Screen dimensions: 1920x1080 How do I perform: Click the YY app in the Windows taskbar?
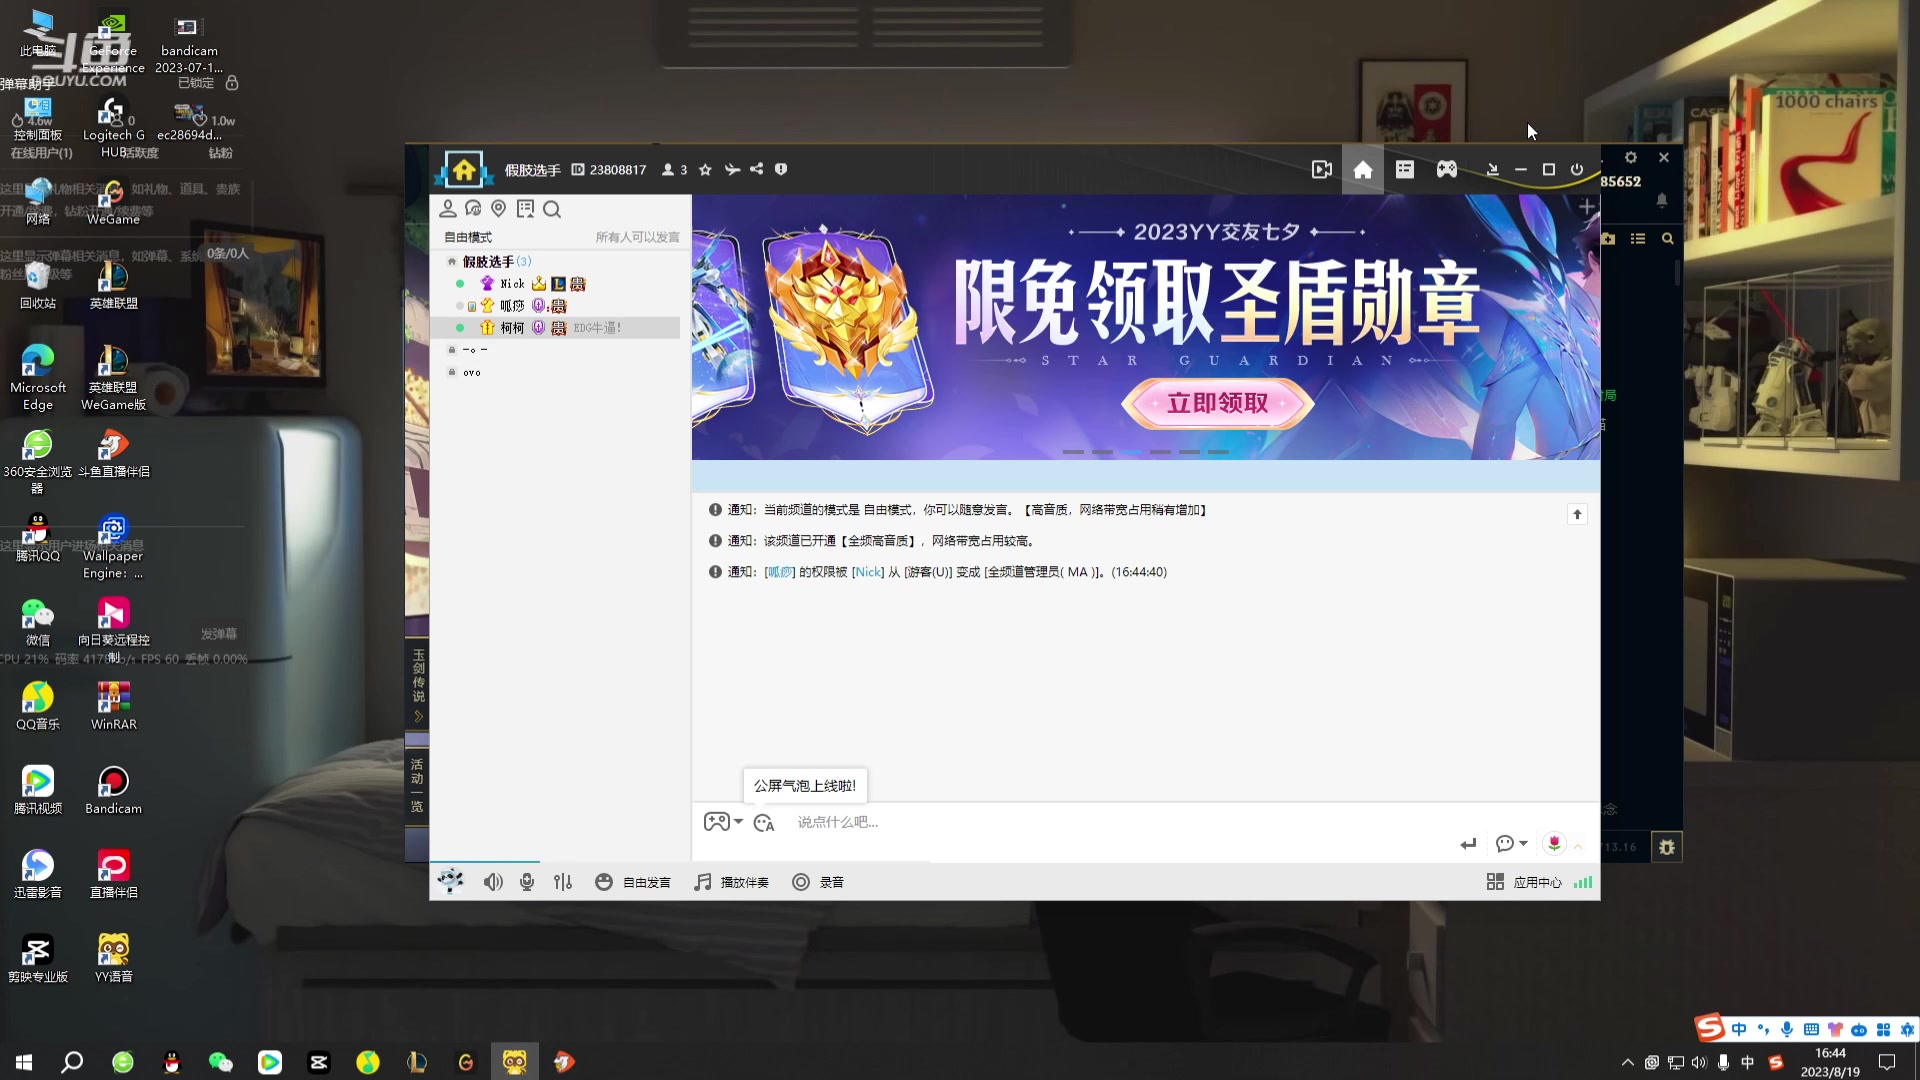(x=515, y=1062)
